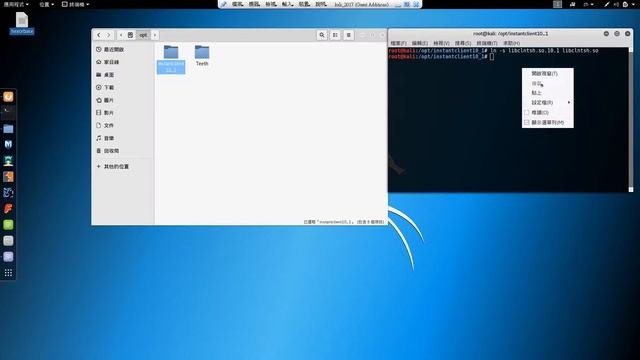Screen dimensions: 640x360
Task: Open 影片 (Videos) in sidebar
Action: tap(122, 113)
